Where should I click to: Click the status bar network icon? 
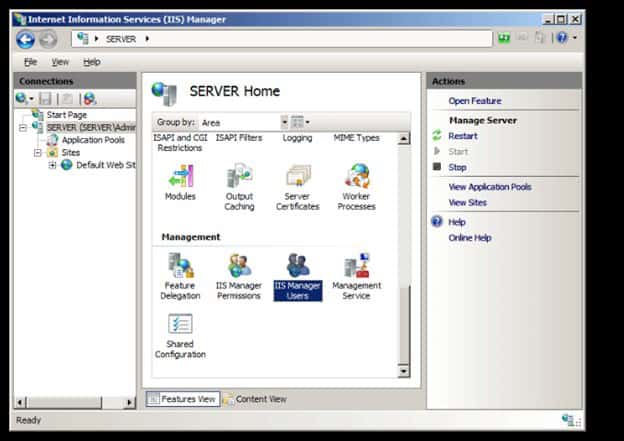click(x=568, y=420)
